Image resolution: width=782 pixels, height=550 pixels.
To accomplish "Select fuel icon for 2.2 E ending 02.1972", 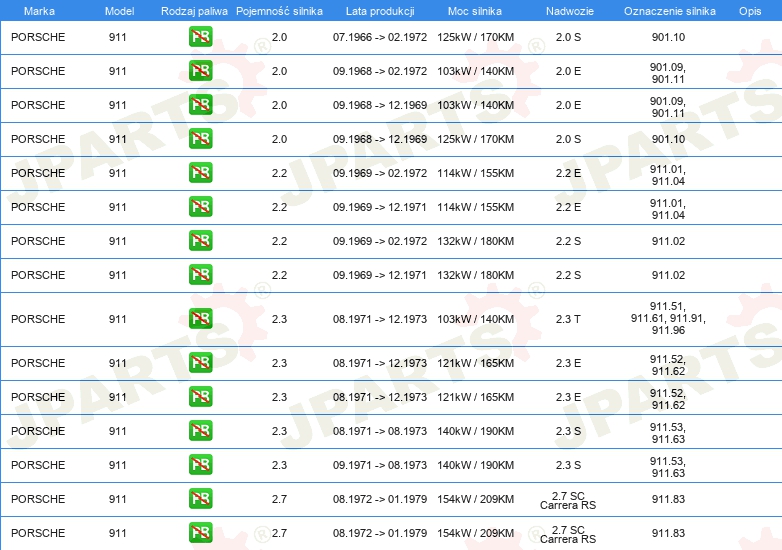I will pos(200,173).
